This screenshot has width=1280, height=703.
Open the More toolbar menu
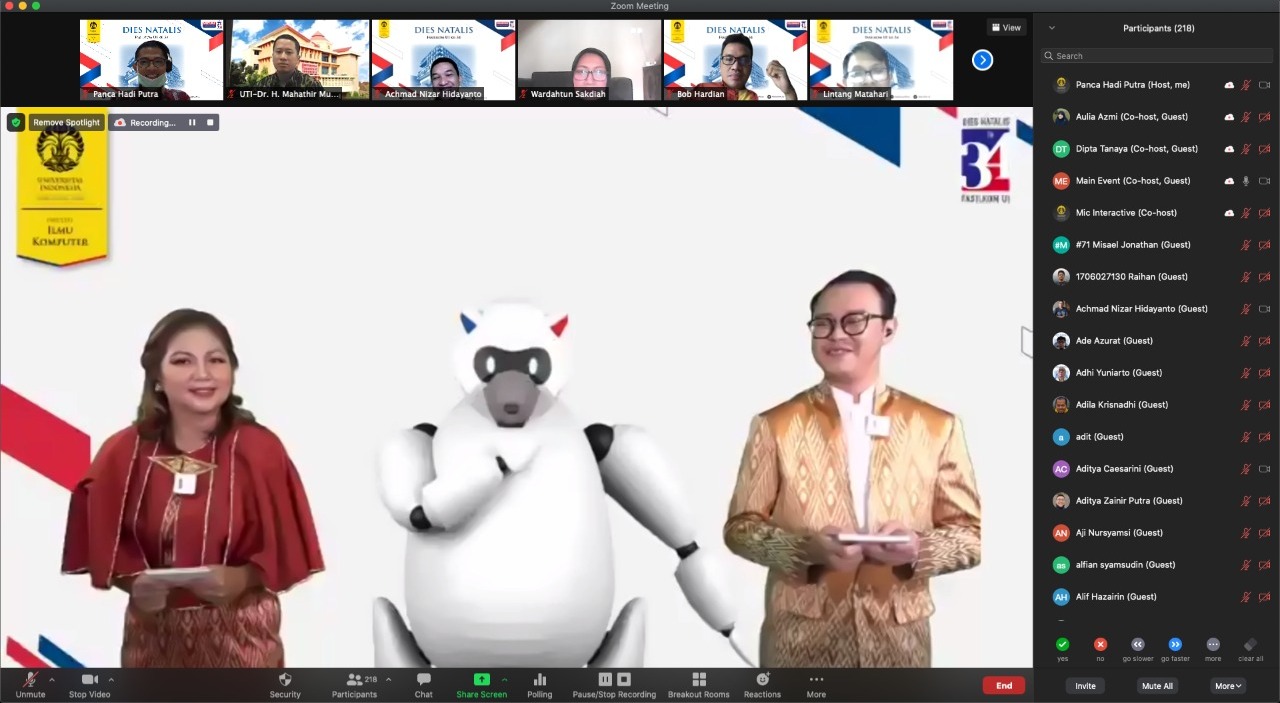coord(816,686)
